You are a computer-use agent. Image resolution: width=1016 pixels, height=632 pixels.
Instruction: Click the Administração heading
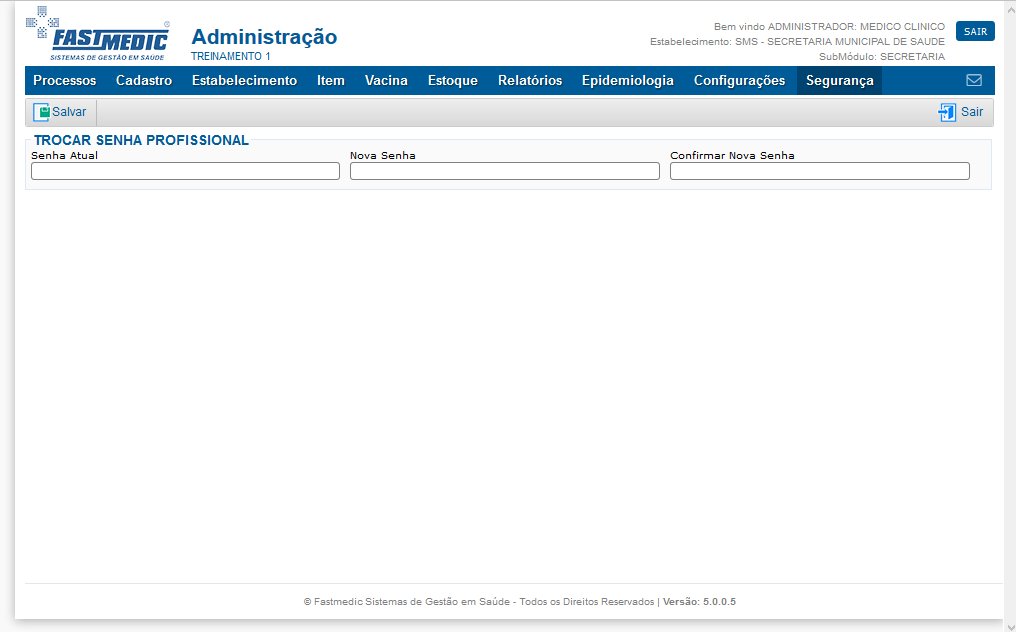264,37
